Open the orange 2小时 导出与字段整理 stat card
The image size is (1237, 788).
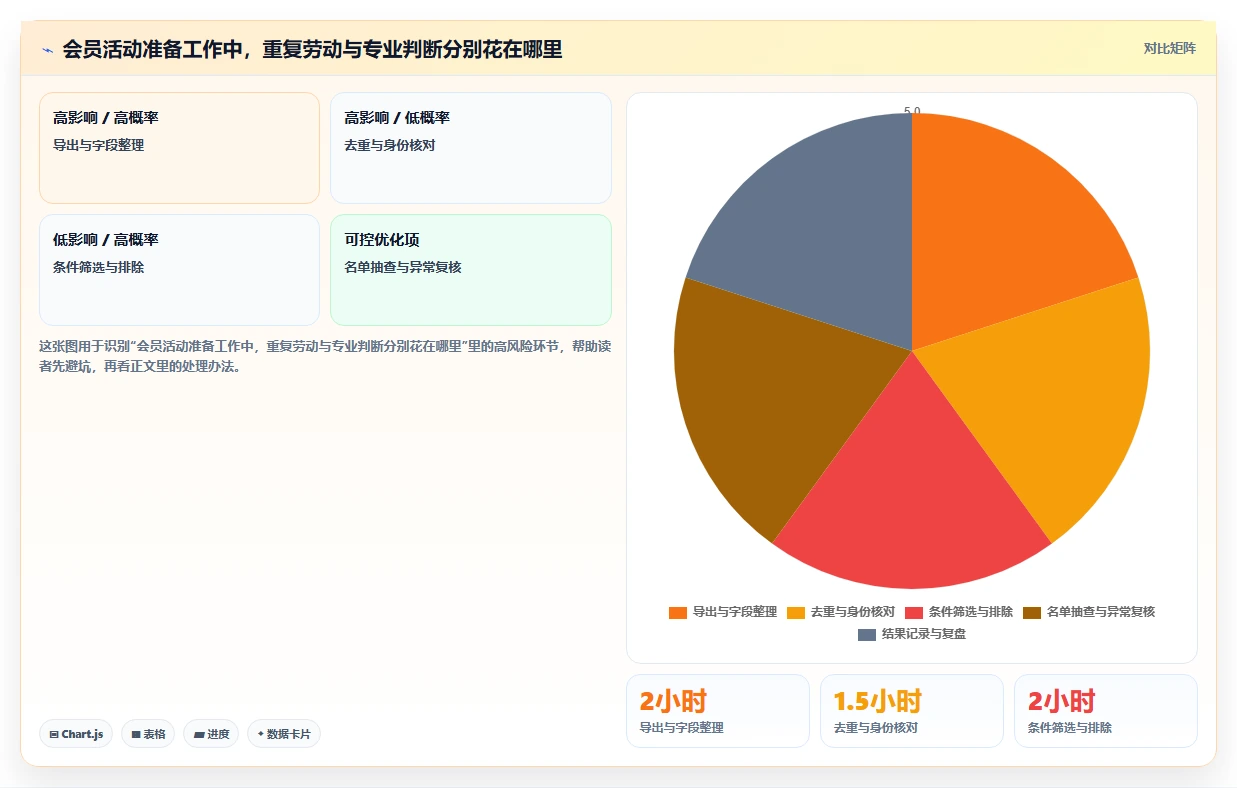click(718, 711)
